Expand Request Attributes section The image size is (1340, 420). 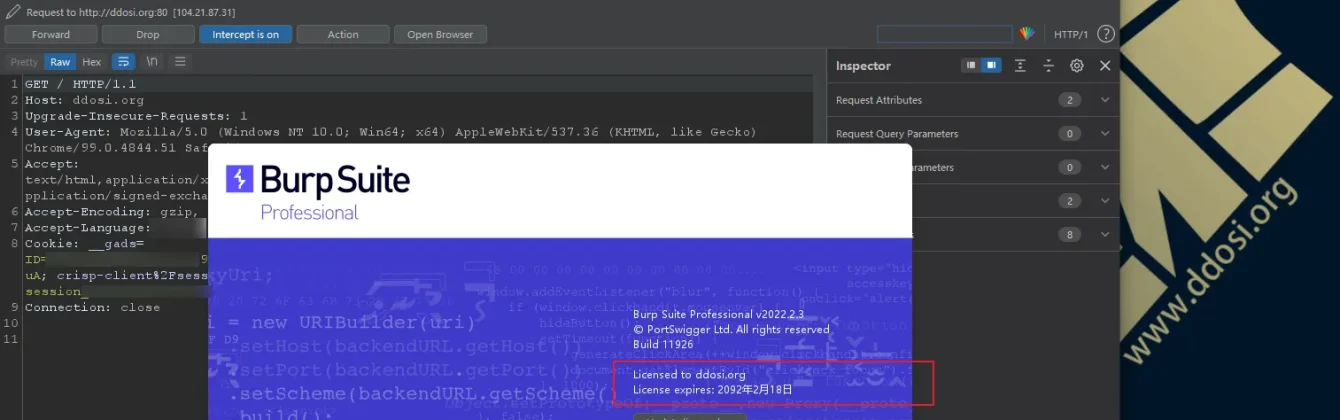(x=1105, y=100)
